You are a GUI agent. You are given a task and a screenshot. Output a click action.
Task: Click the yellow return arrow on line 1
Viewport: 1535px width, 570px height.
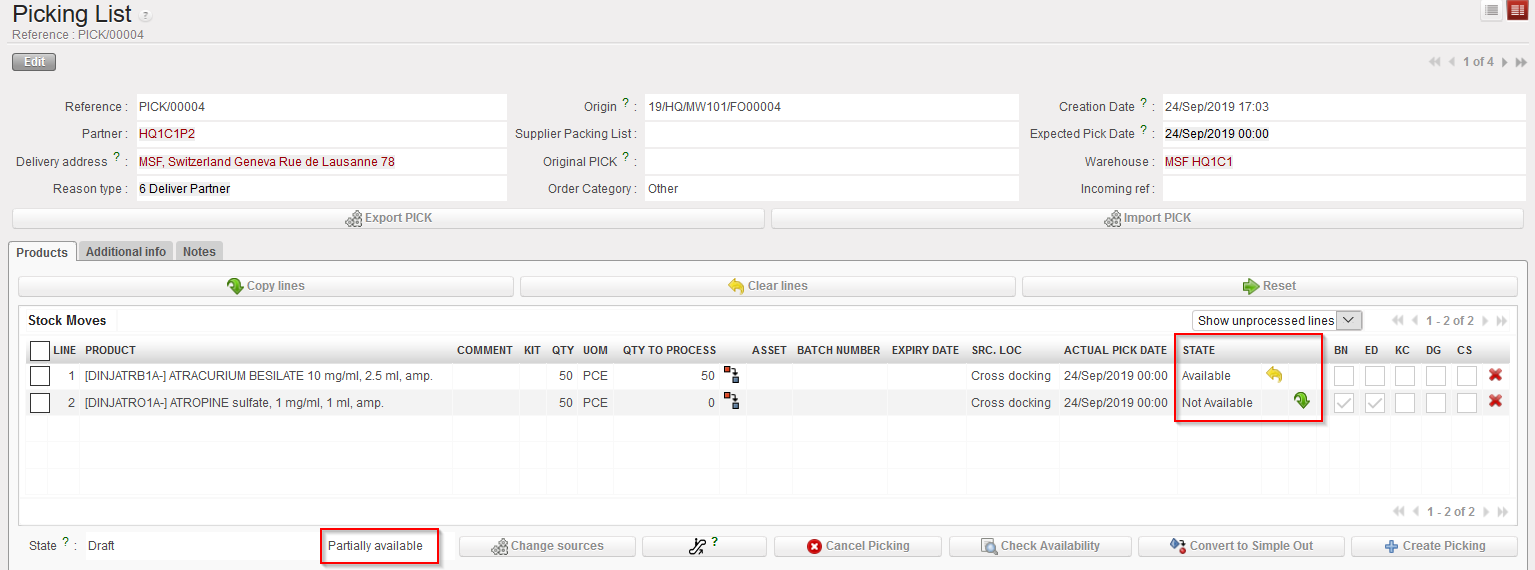pos(1273,375)
